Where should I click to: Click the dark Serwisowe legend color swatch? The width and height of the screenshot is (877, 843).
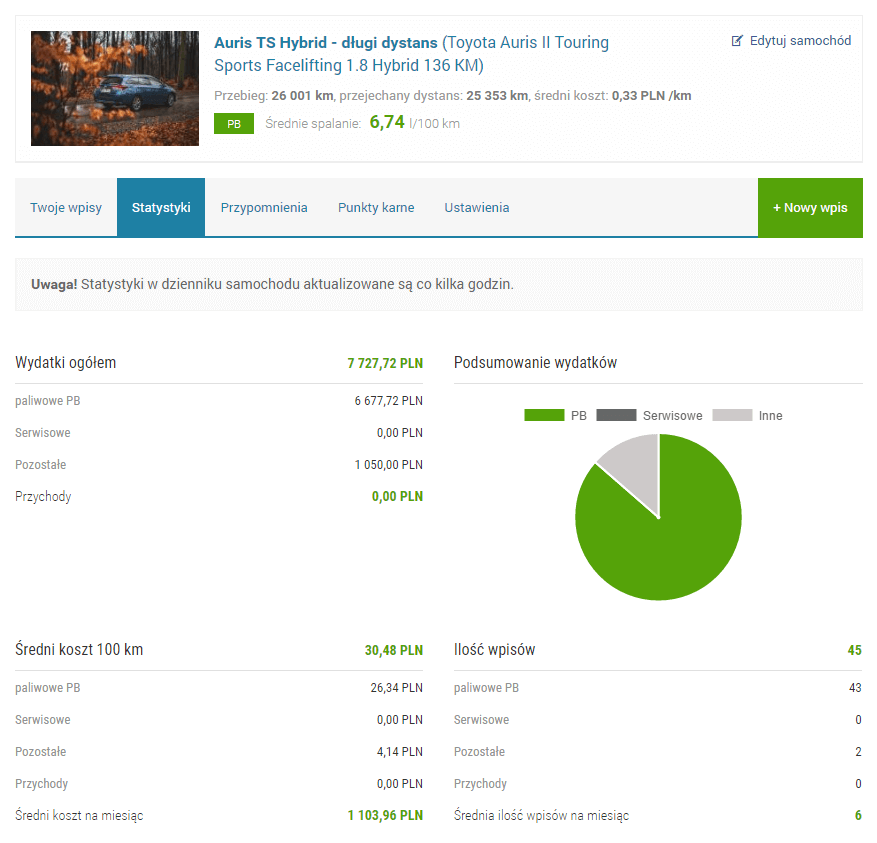pos(616,415)
